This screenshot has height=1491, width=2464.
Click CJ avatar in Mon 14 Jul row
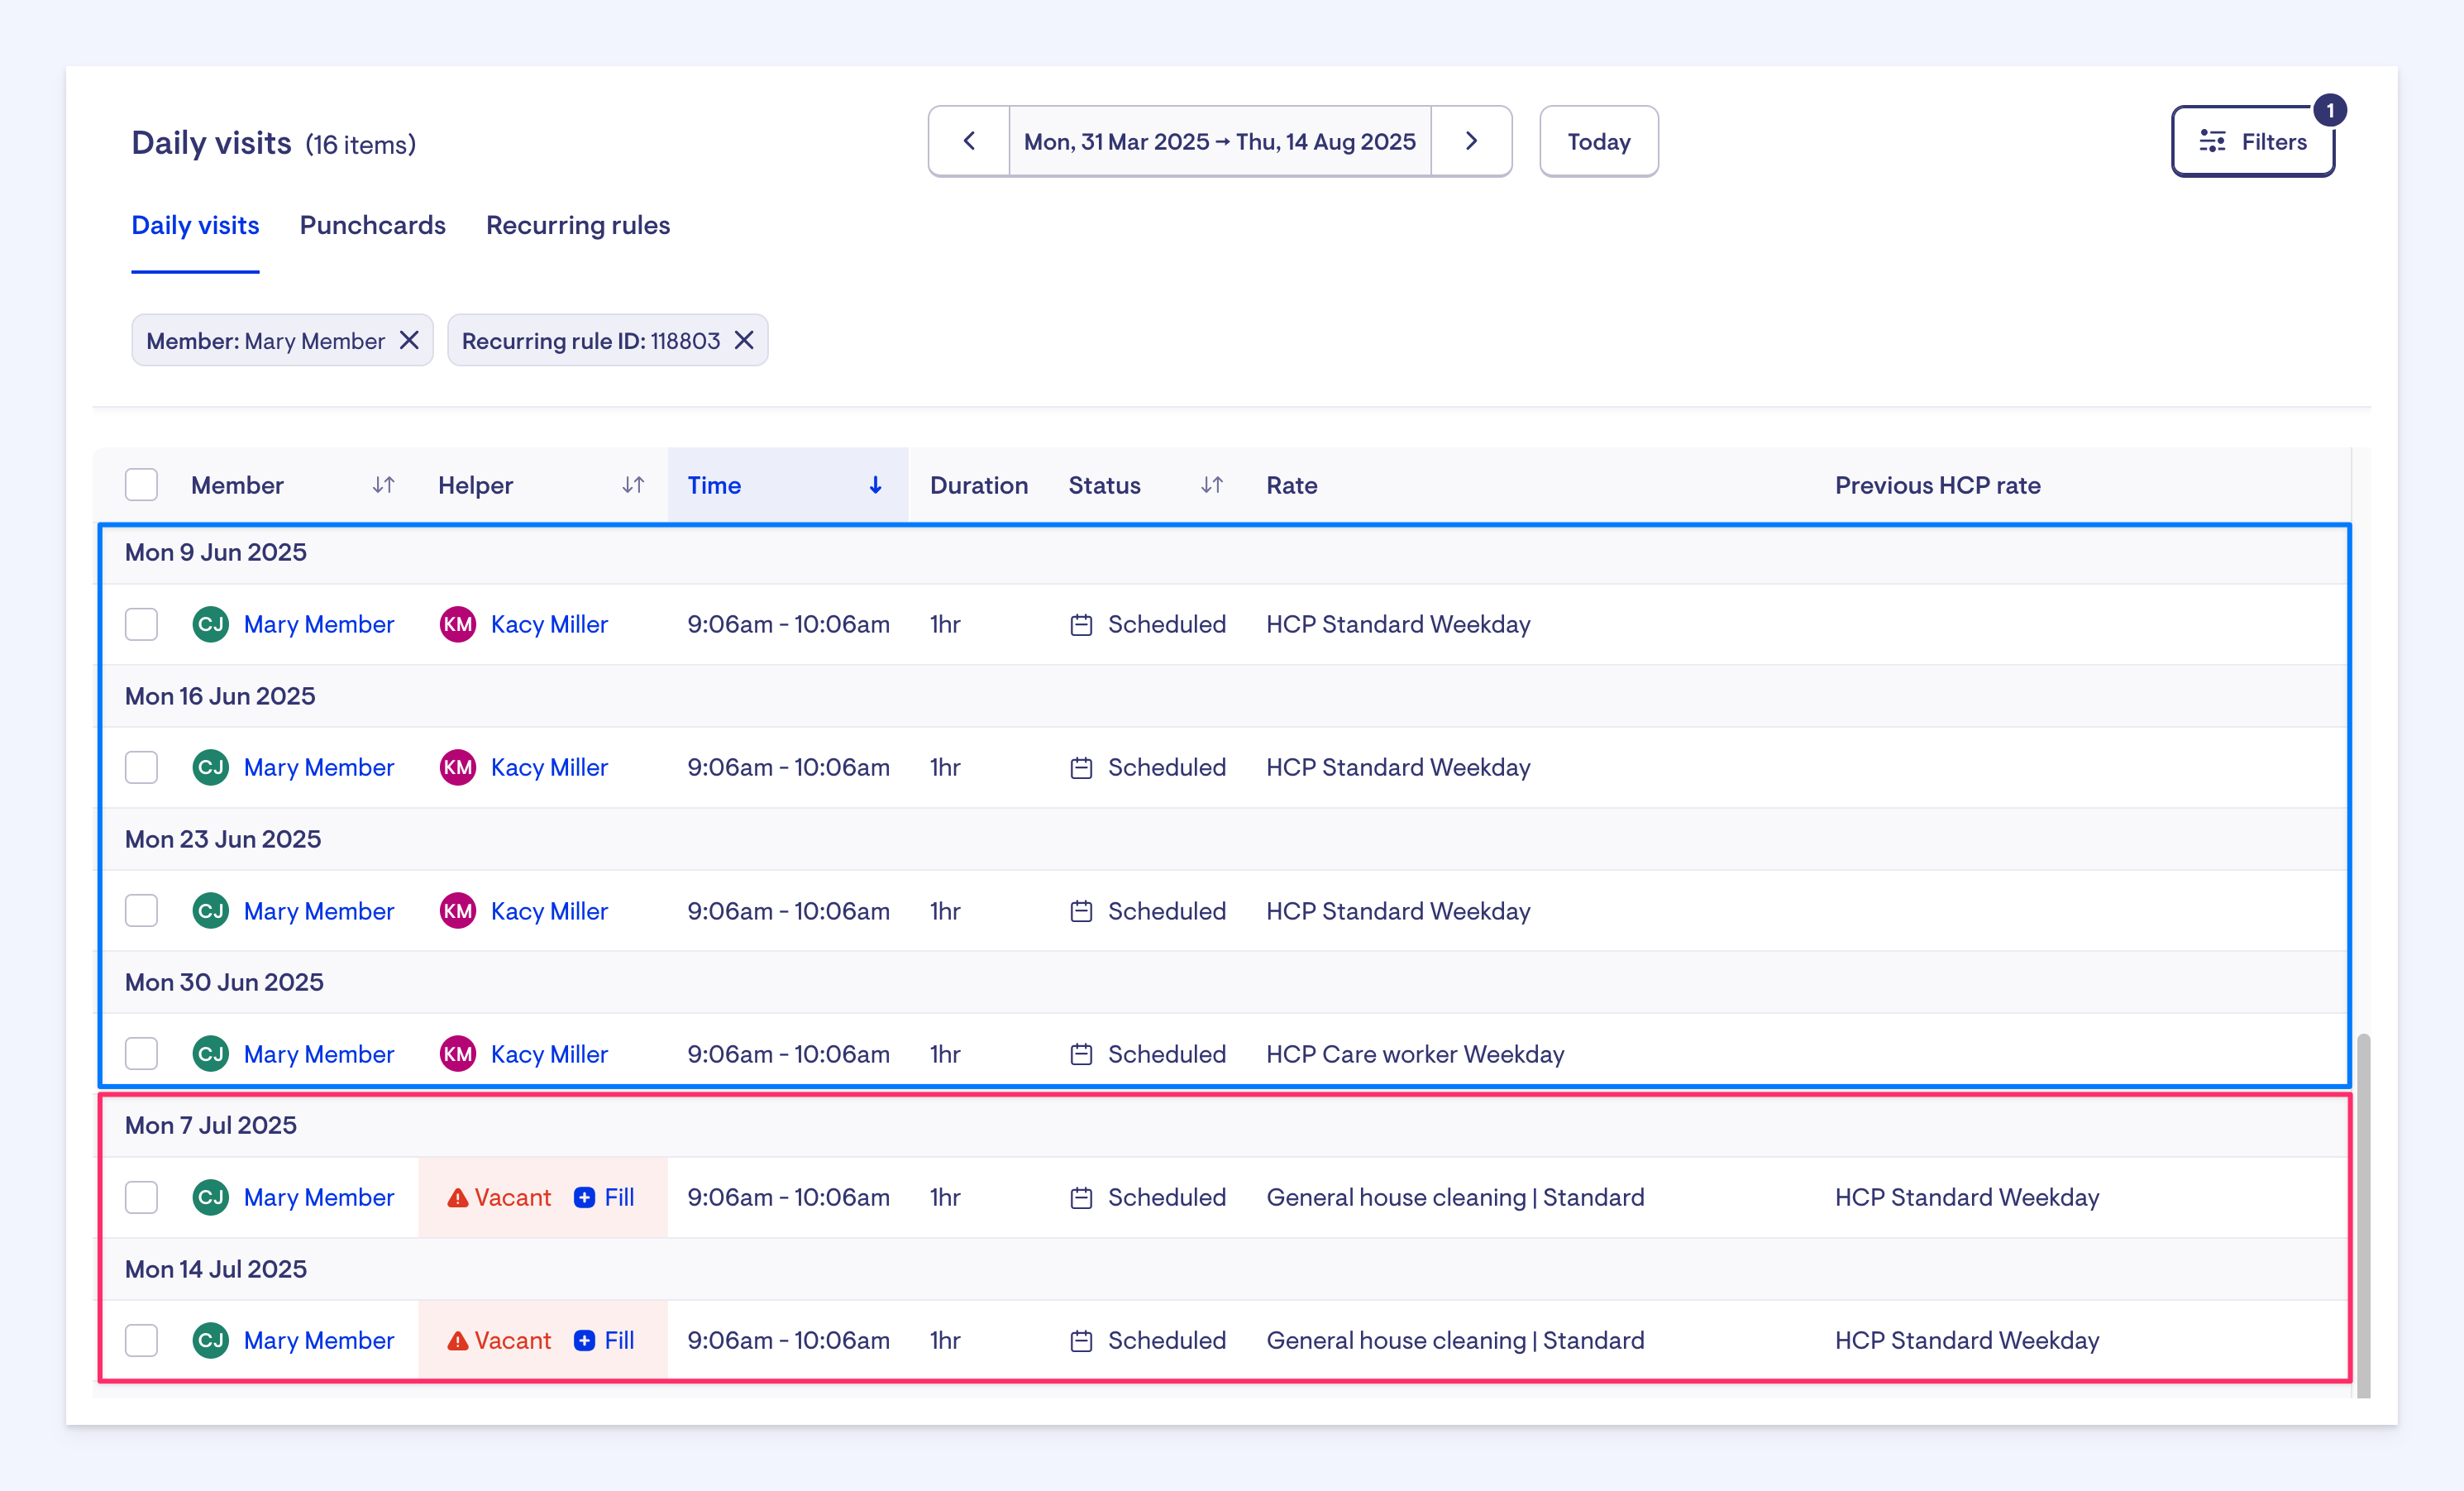tap(210, 1340)
